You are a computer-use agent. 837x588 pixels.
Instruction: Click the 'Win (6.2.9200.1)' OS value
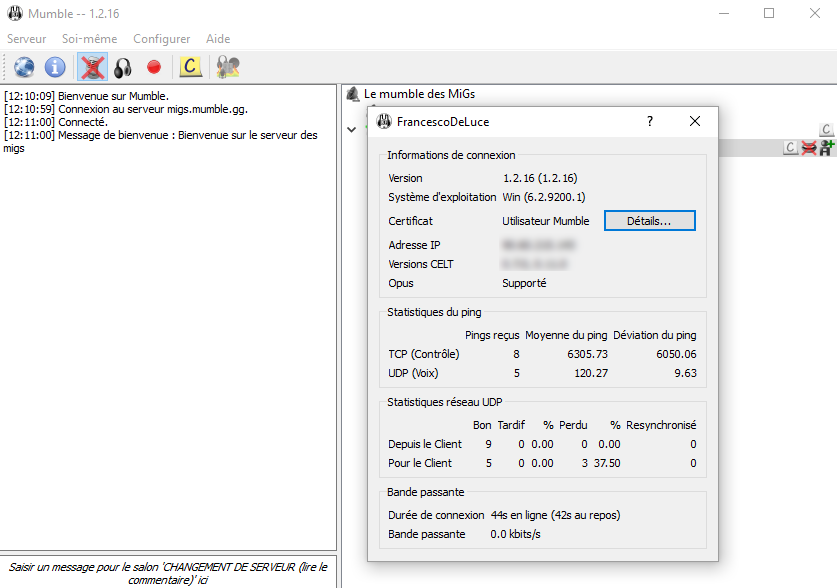[x=543, y=197]
